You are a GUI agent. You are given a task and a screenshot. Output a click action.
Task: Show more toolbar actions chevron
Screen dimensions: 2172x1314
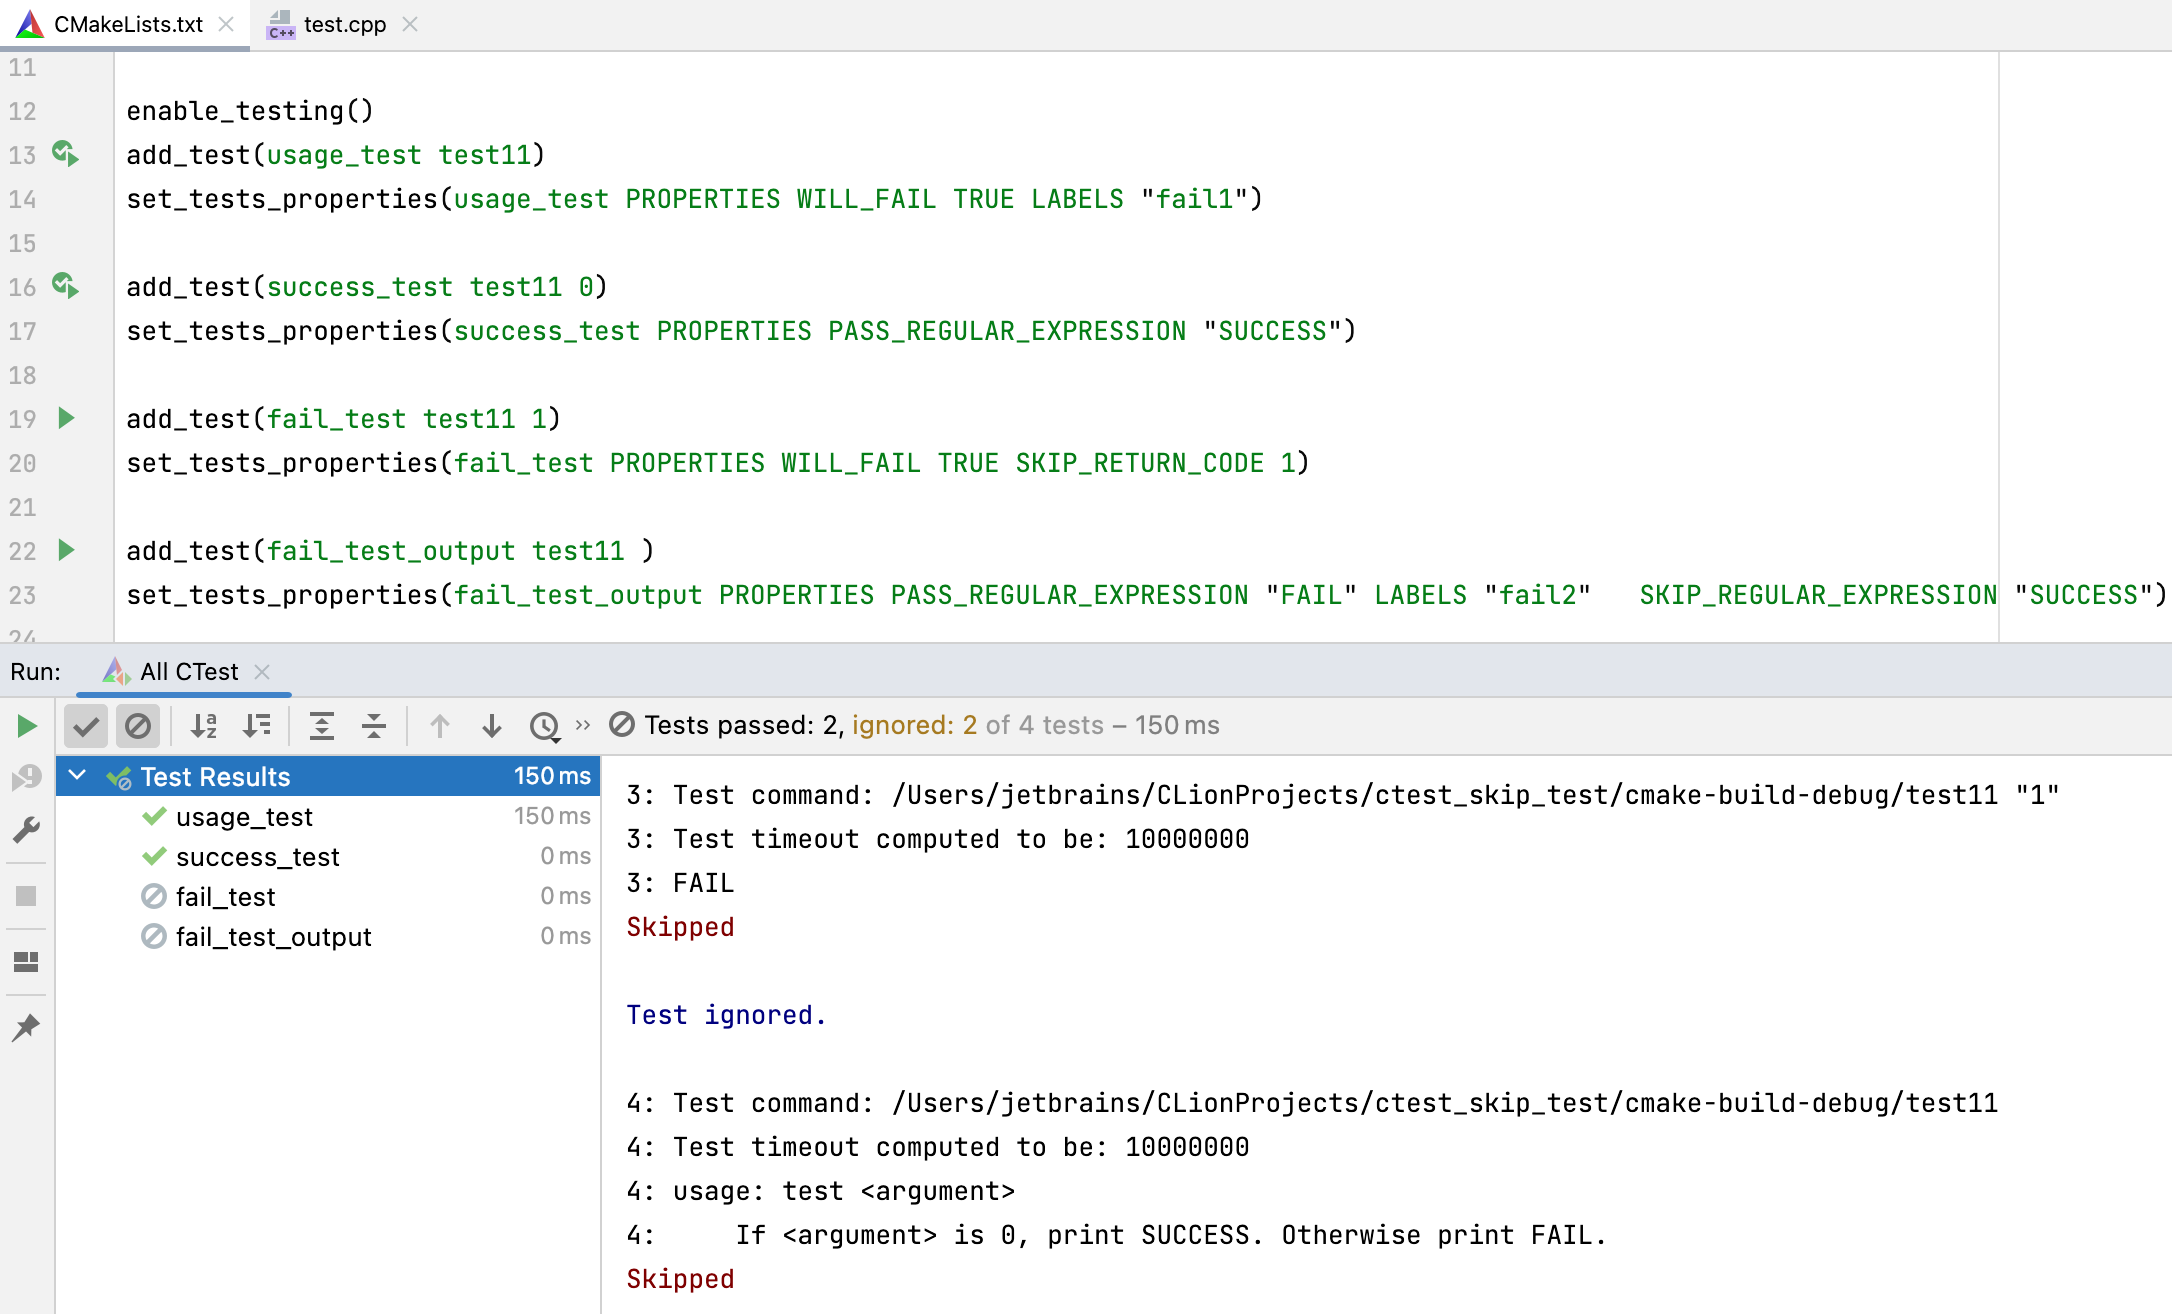pos(583,725)
